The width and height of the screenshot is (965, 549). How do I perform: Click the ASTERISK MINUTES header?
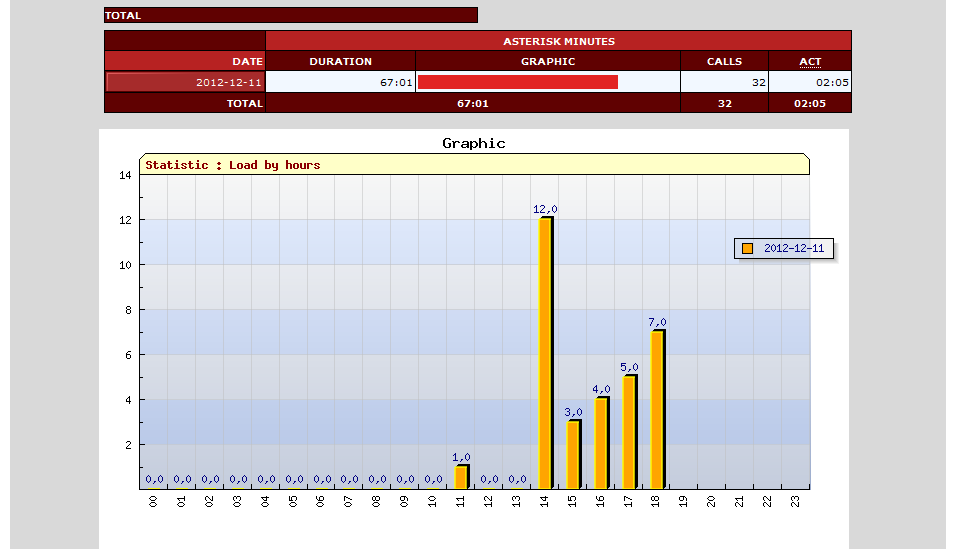coord(559,41)
